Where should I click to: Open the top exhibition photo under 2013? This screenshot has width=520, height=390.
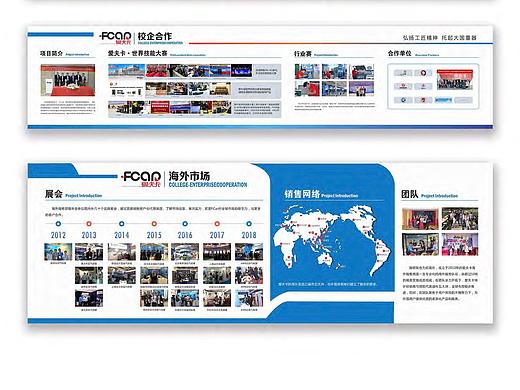pos(89,252)
